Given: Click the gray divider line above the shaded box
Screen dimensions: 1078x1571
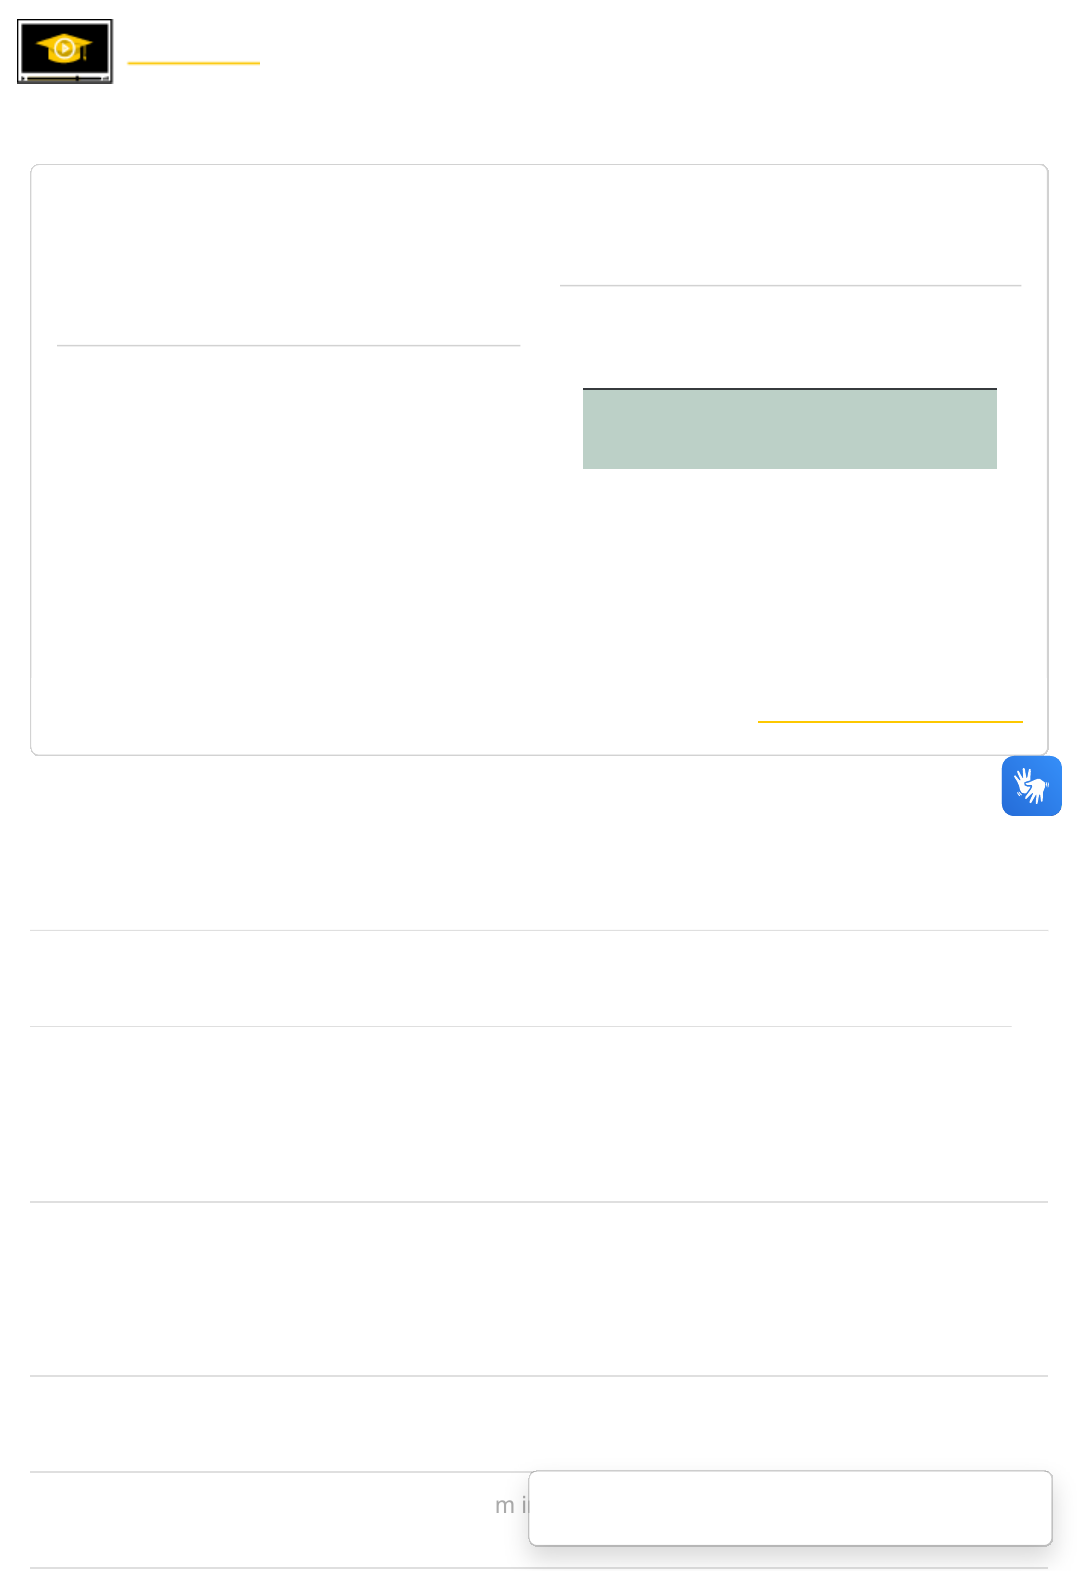Looking at the screenshot, I should point(790,286).
